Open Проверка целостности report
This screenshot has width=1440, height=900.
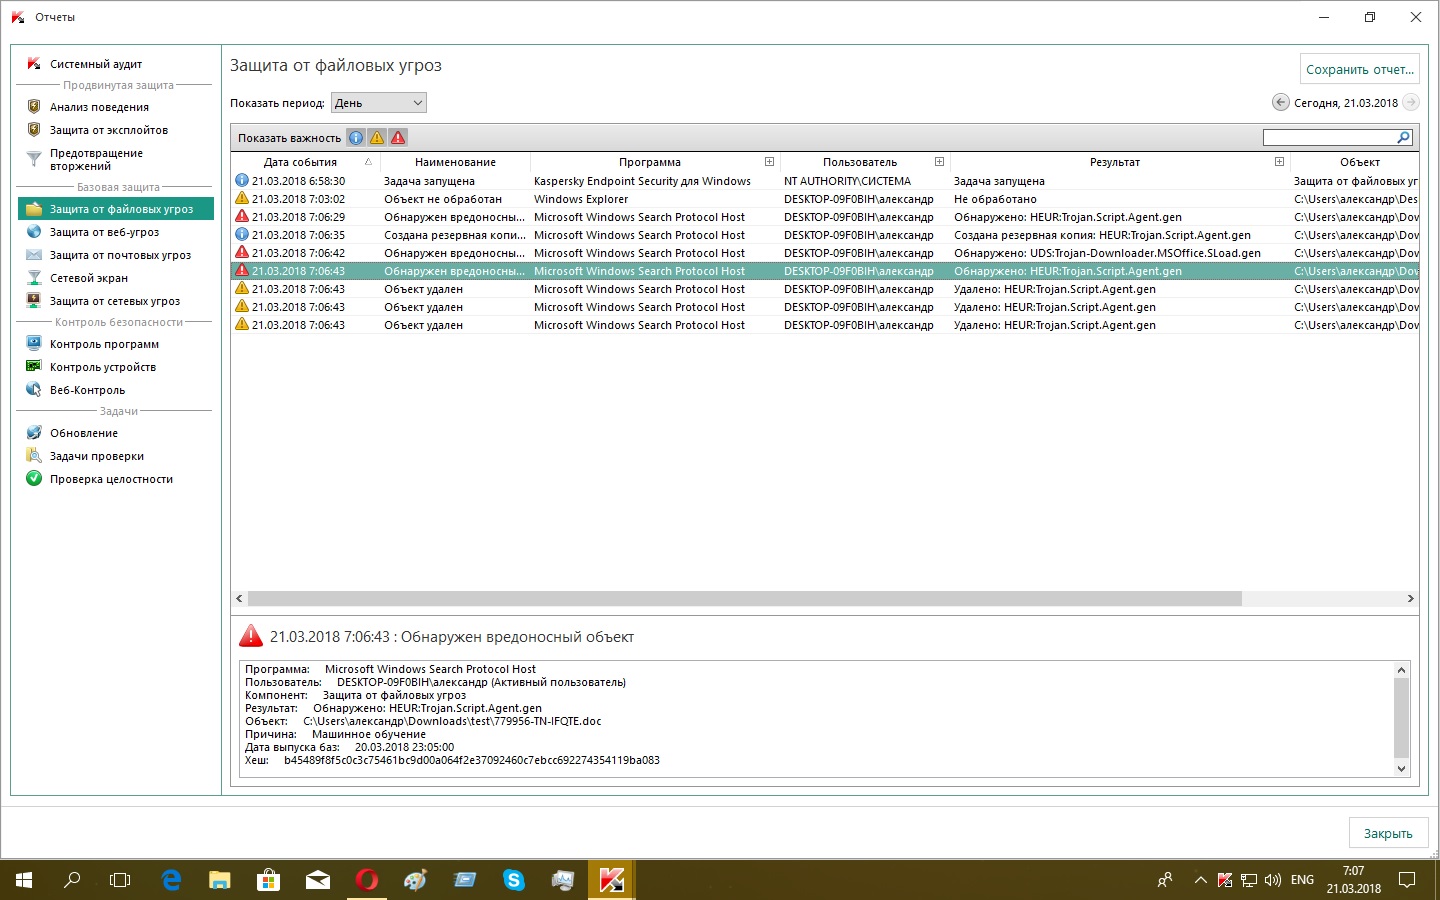pyautogui.click(x=111, y=479)
